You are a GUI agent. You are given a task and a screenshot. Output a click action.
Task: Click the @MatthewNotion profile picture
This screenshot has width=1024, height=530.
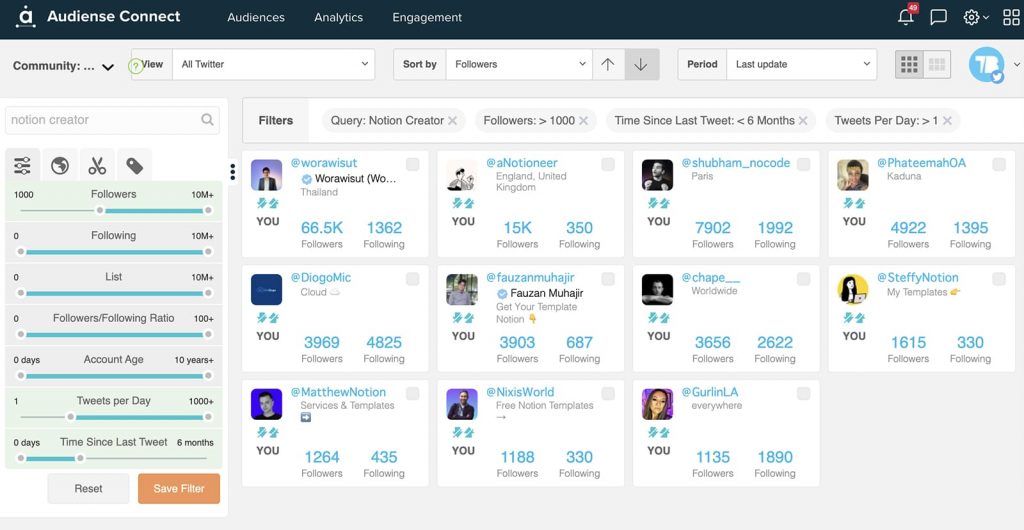(x=266, y=404)
